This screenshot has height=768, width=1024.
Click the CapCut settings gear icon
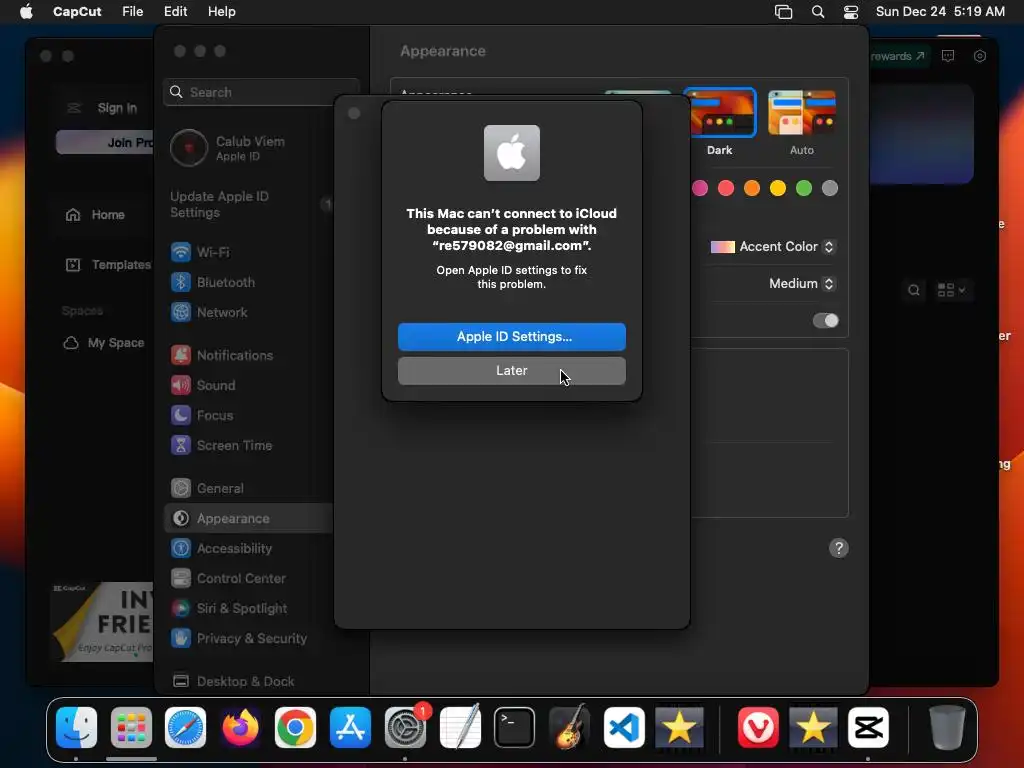(980, 56)
